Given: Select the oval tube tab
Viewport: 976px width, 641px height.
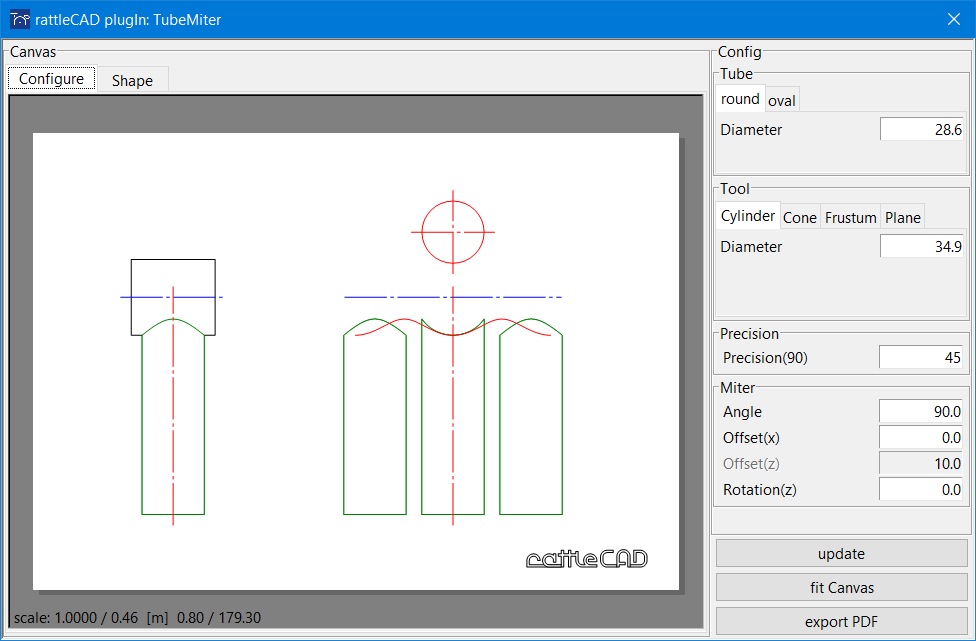Looking at the screenshot, I should (x=782, y=101).
